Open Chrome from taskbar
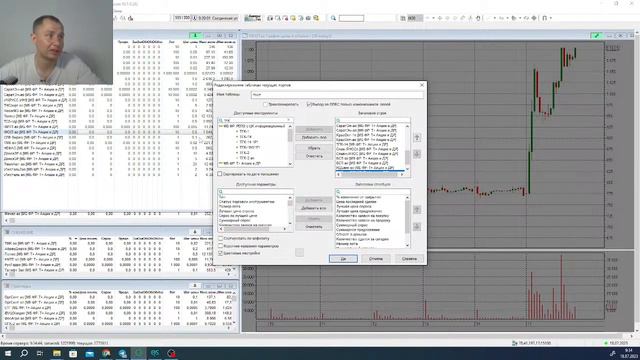This screenshot has width=640, height=360. [x=106, y=353]
